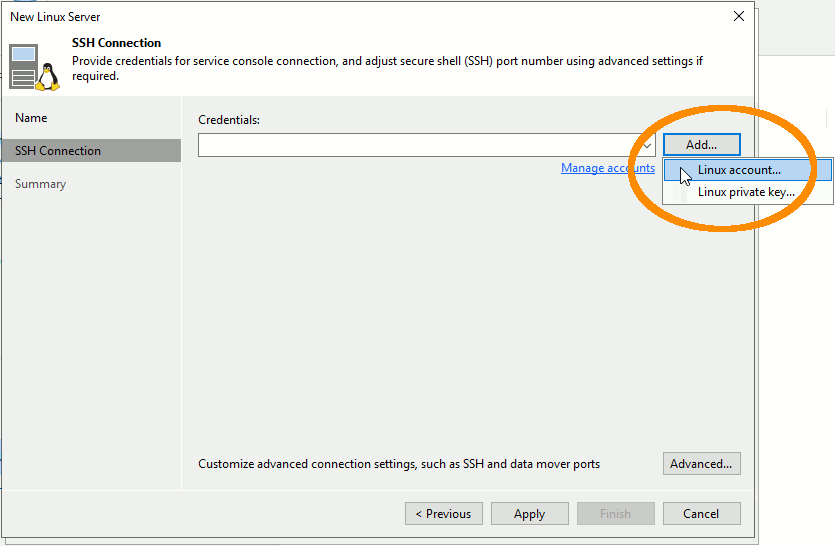
Task: Click the New Linux Server title bar
Action: point(300,17)
